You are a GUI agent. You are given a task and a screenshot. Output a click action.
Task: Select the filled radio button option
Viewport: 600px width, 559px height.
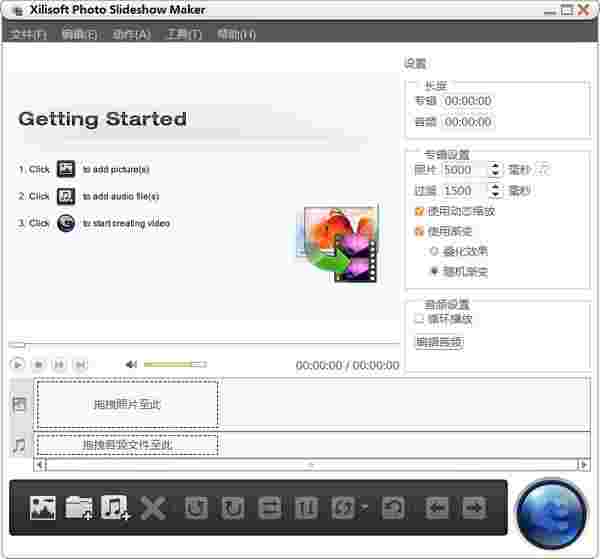click(x=434, y=271)
